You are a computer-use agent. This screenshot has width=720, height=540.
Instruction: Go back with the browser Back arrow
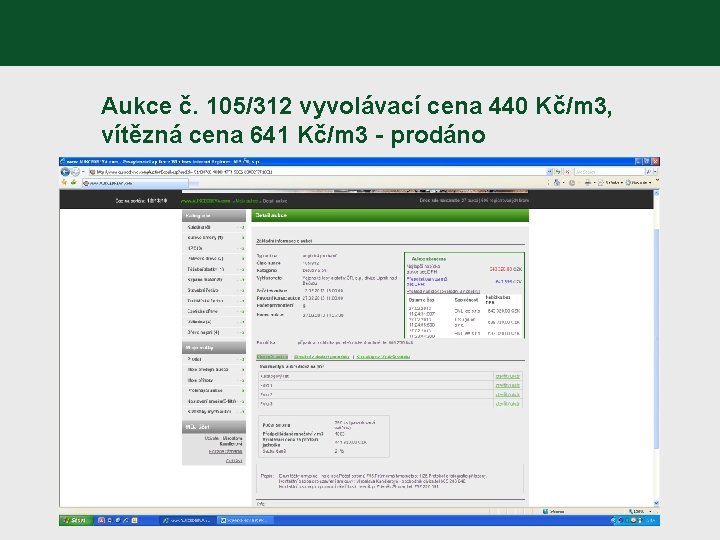coord(65,172)
